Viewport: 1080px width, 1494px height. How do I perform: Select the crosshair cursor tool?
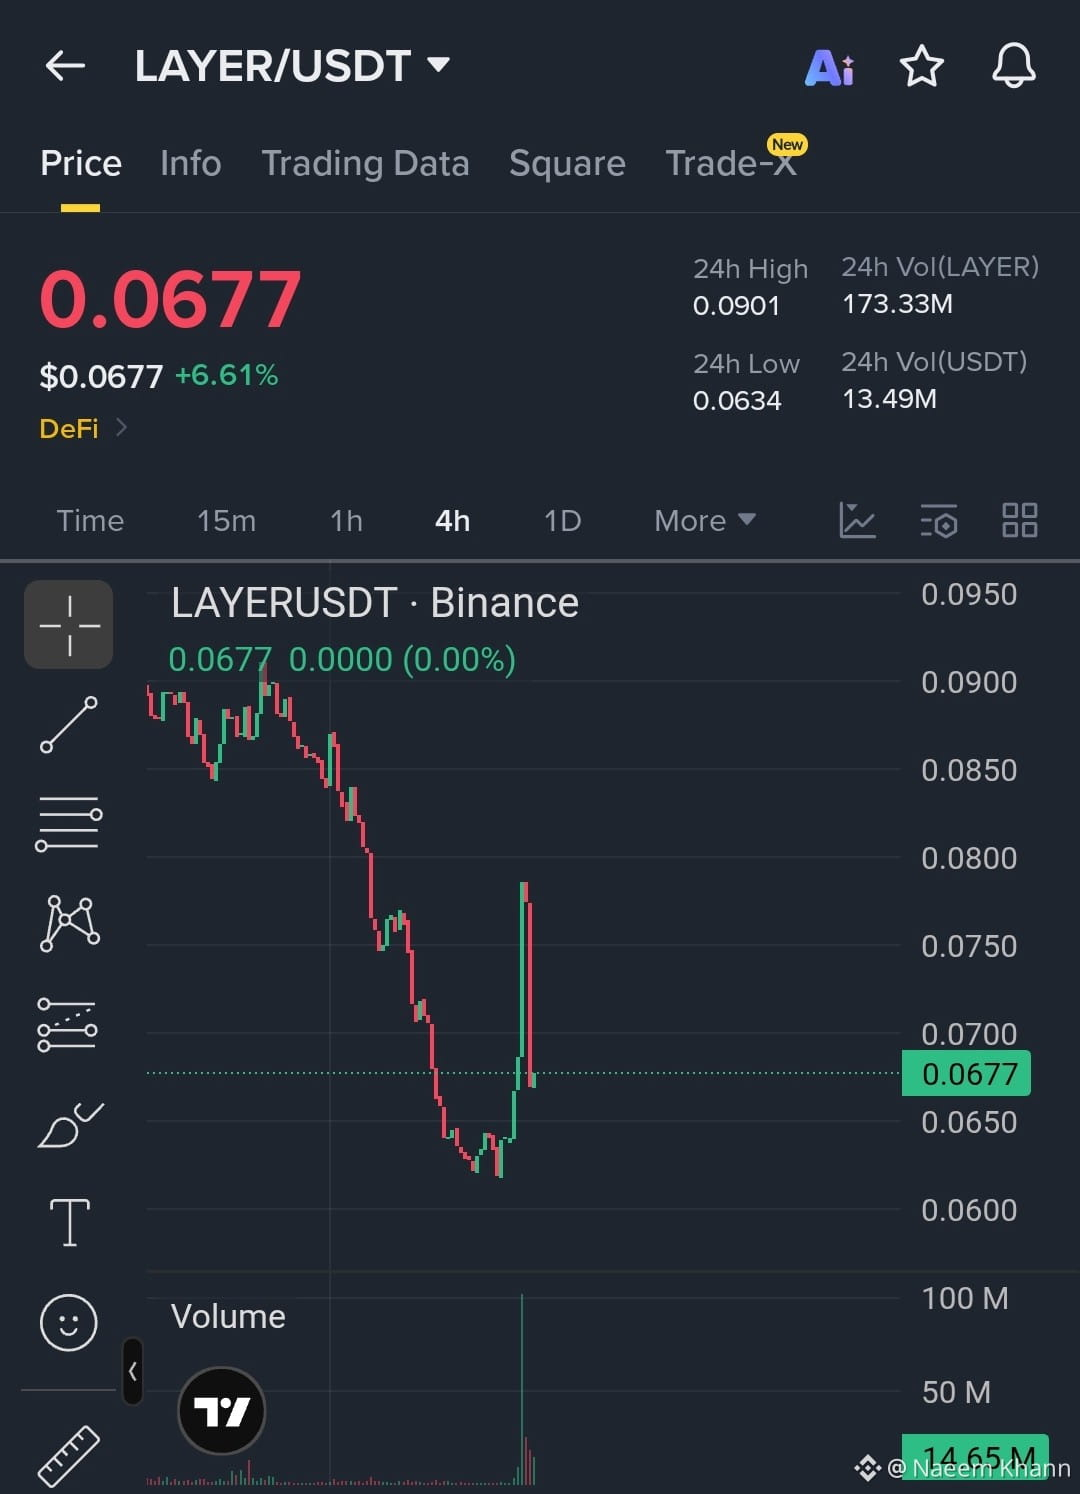click(x=69, y=624)
